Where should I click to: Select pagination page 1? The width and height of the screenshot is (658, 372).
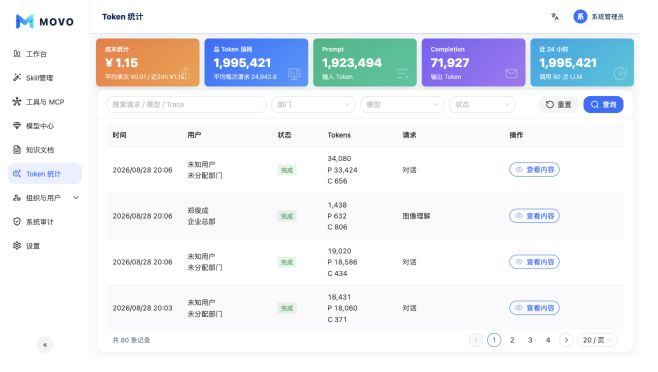click(x=494, y=340)
